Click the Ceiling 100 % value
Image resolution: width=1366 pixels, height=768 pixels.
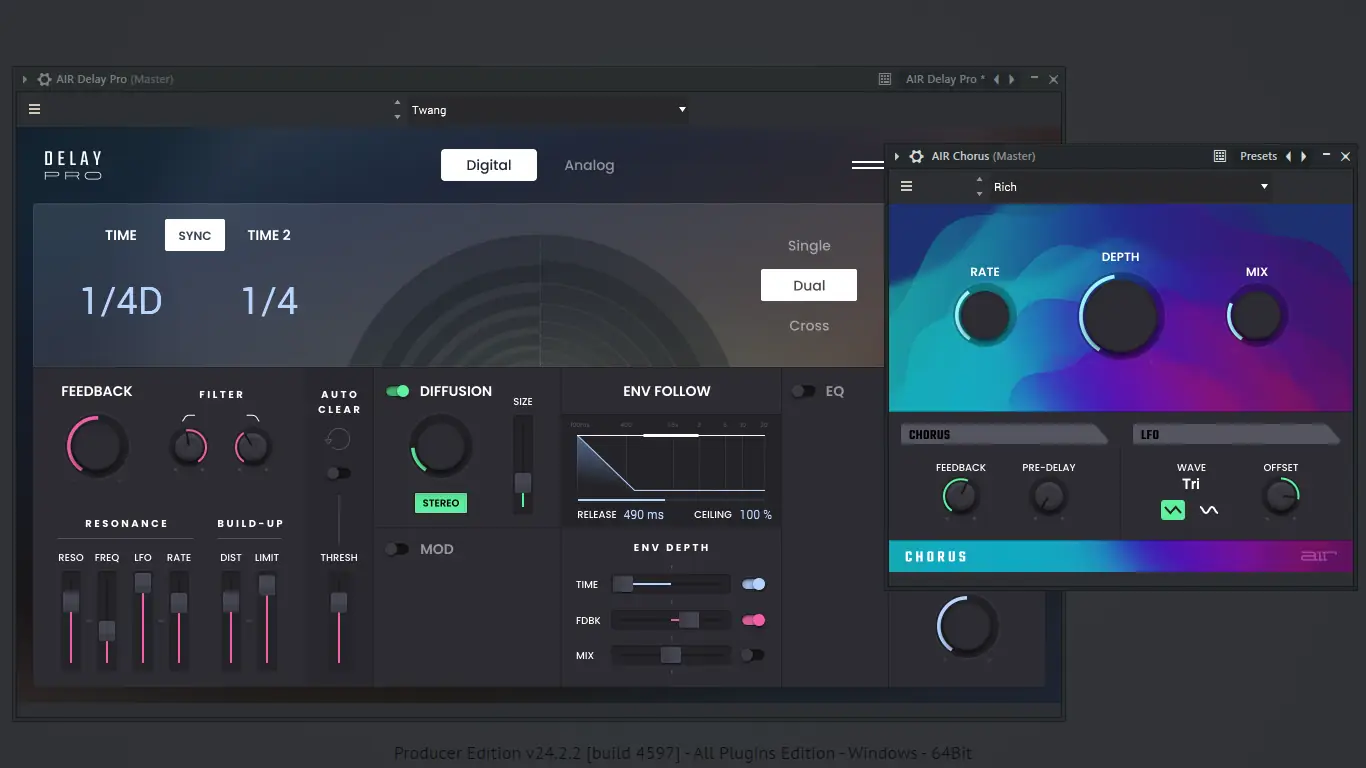756,515
